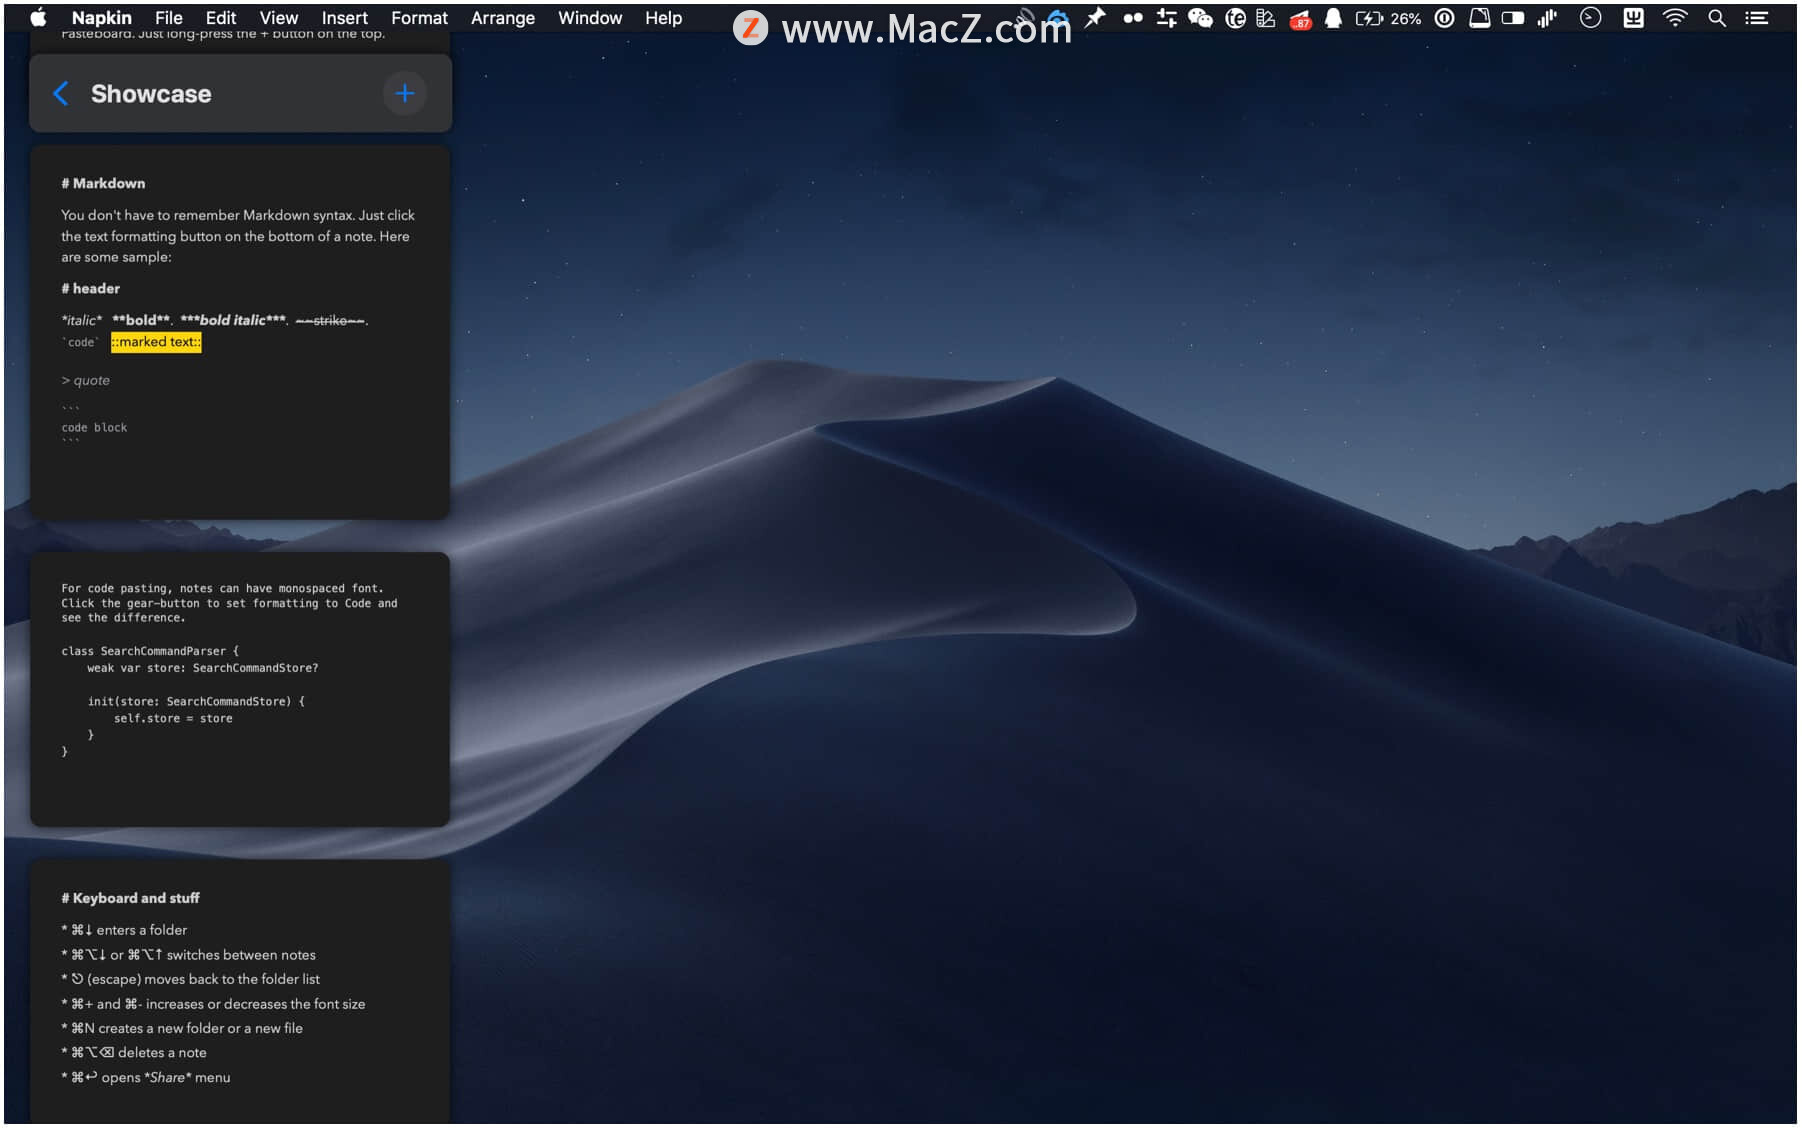Open the WeChat menu bar icon
The width and height of the screenshot is (1802, 1128).
pyautogui.click(x=1200, y=18)
